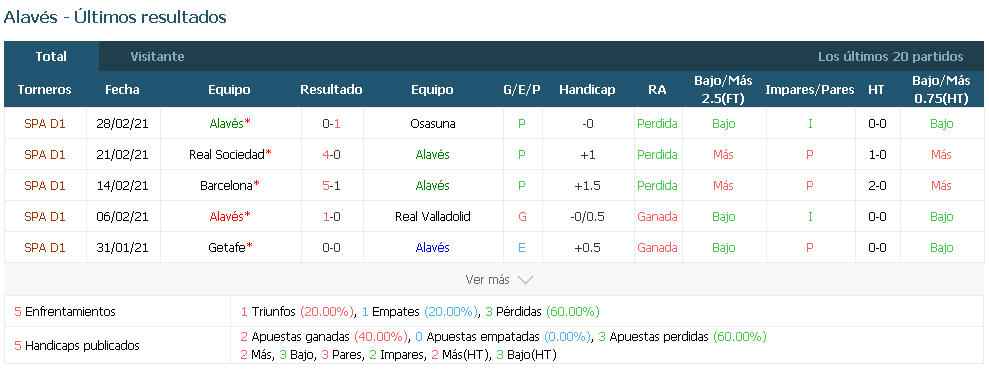This screenshot has height=369, width=989.
Task: Select the Total tab
Action: coord(51,57)
